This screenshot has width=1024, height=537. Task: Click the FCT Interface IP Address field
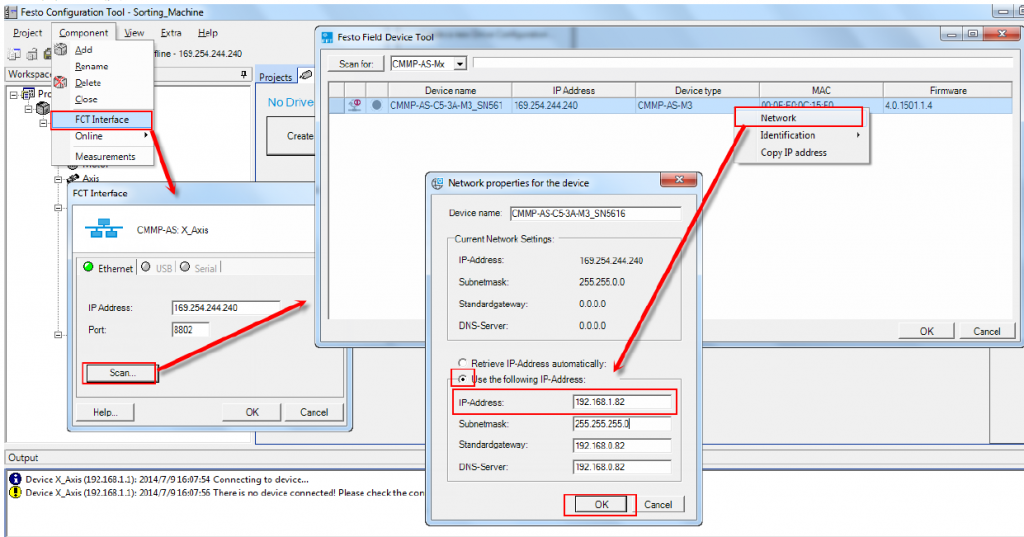[226, 308]
